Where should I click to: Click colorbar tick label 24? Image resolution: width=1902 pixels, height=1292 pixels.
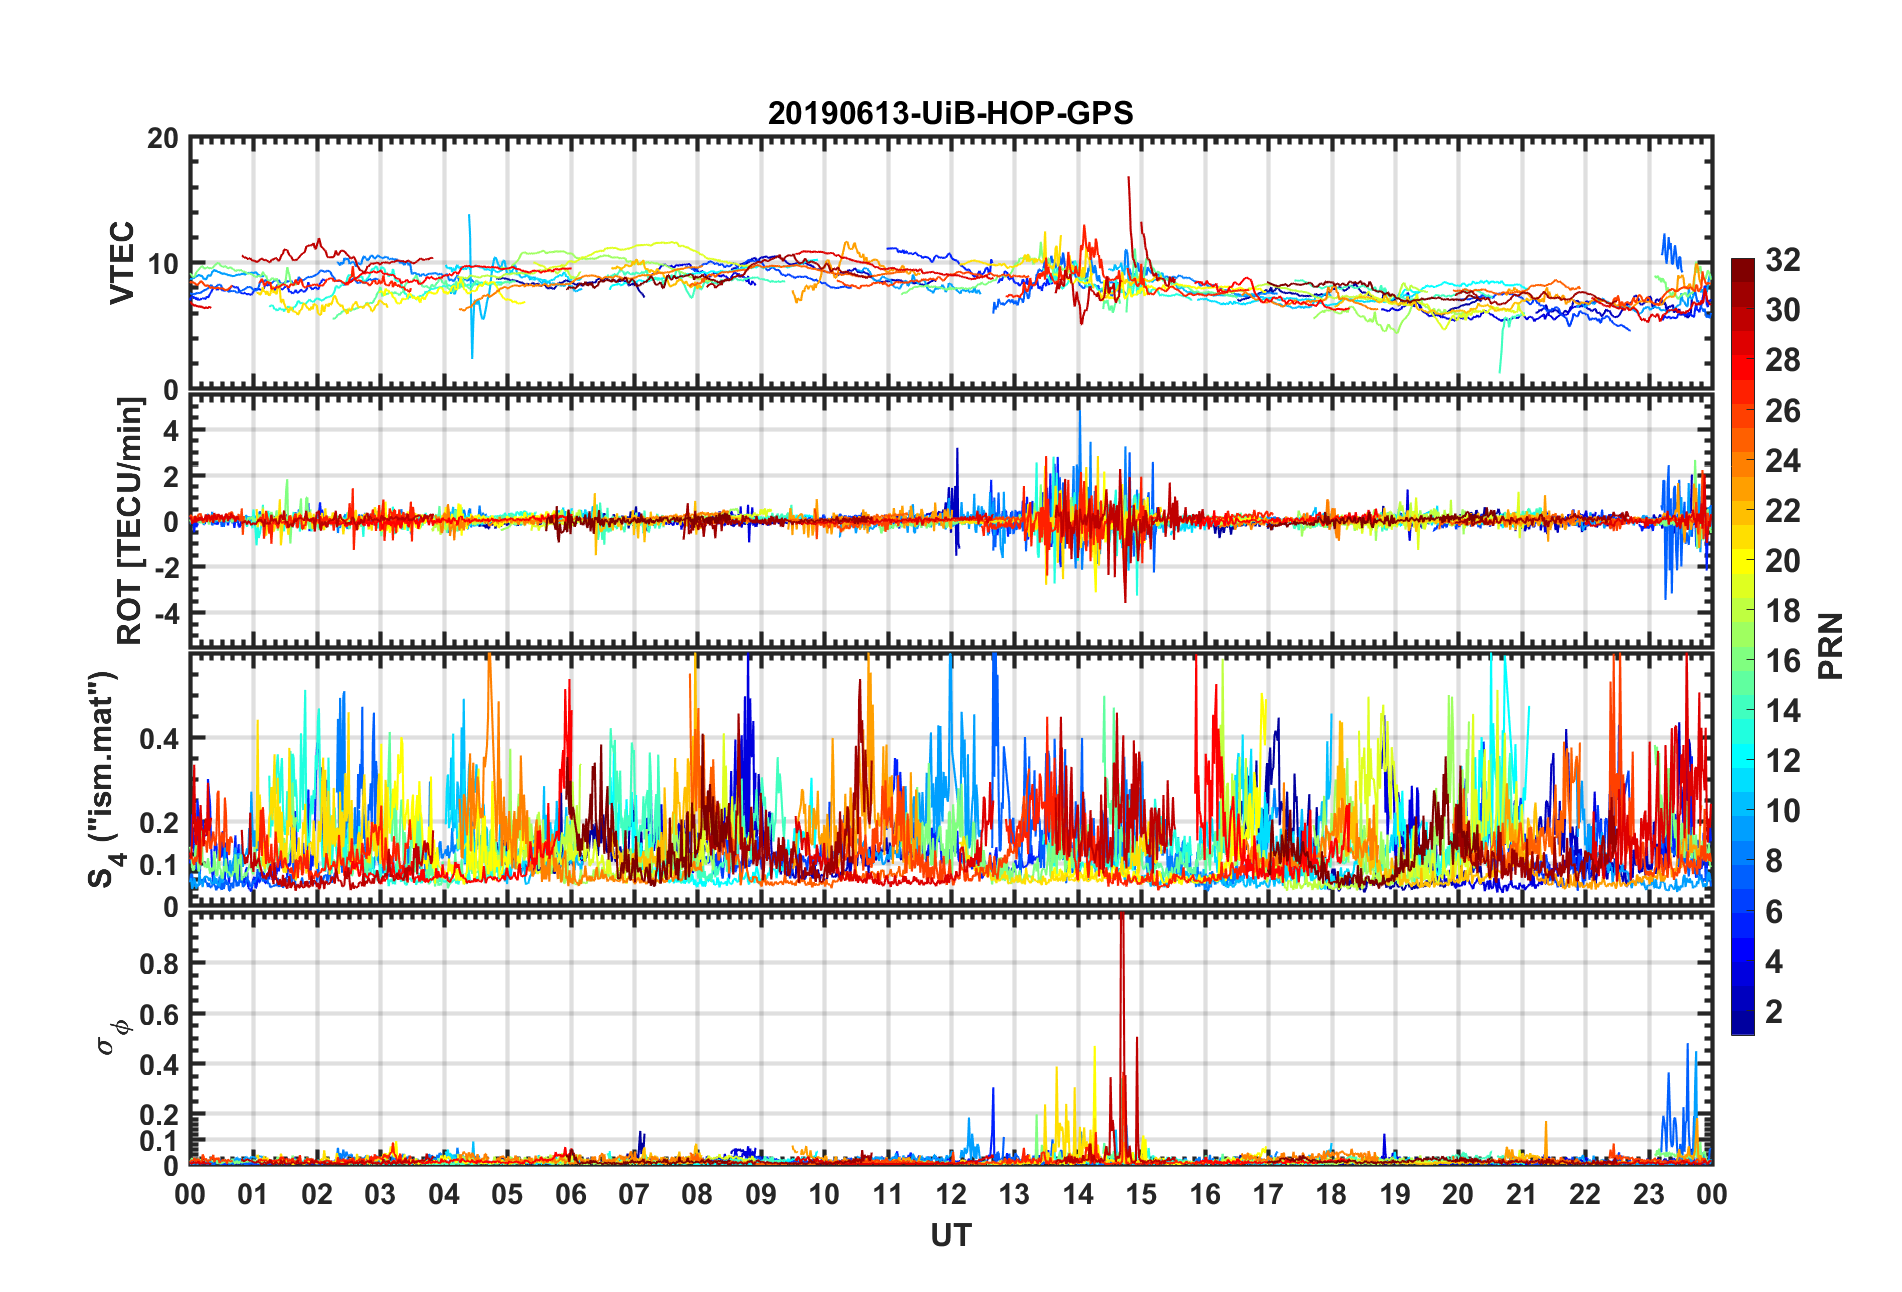point(1782,461)
